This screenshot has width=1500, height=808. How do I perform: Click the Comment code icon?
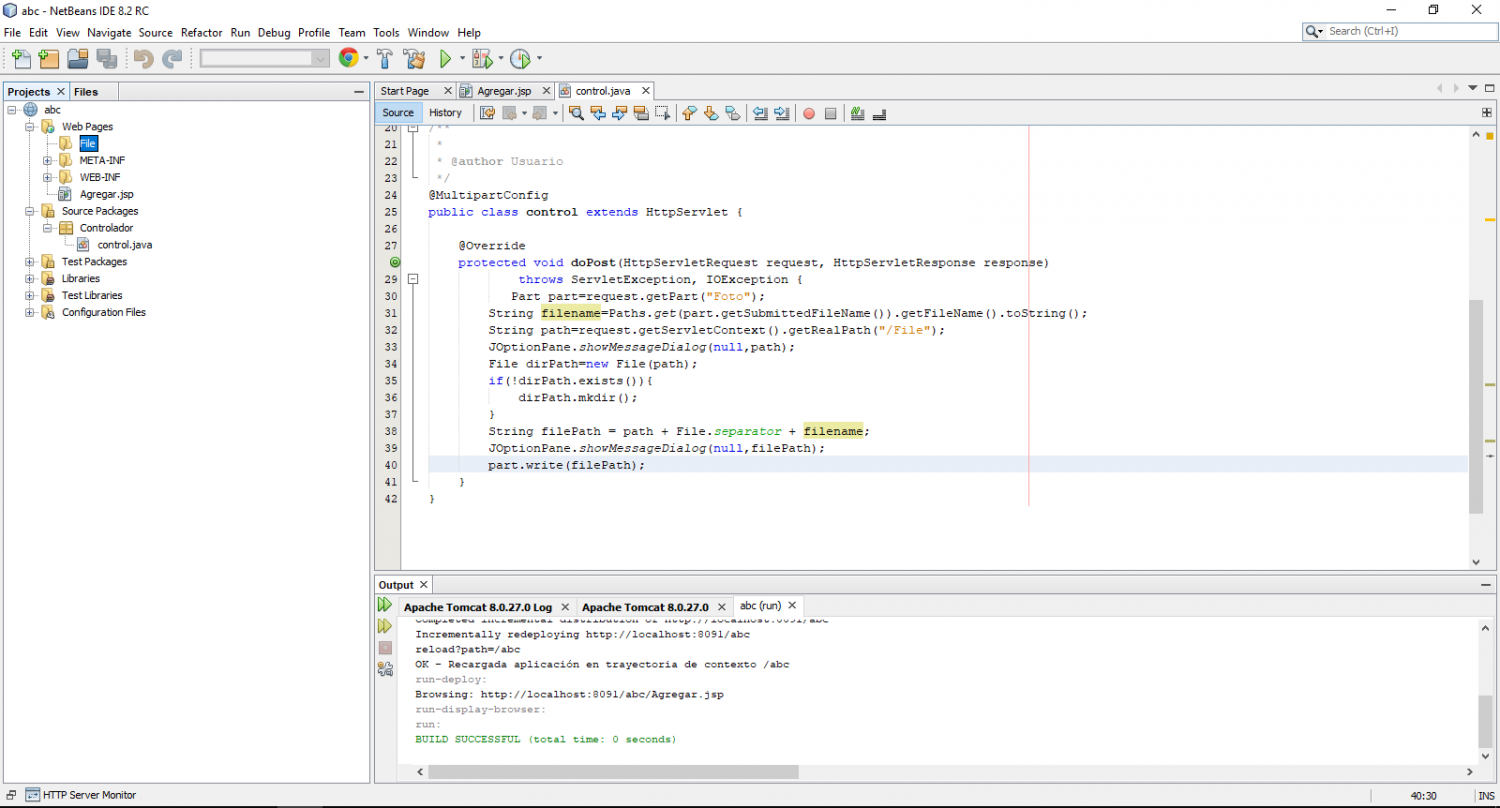click(857, 113)
